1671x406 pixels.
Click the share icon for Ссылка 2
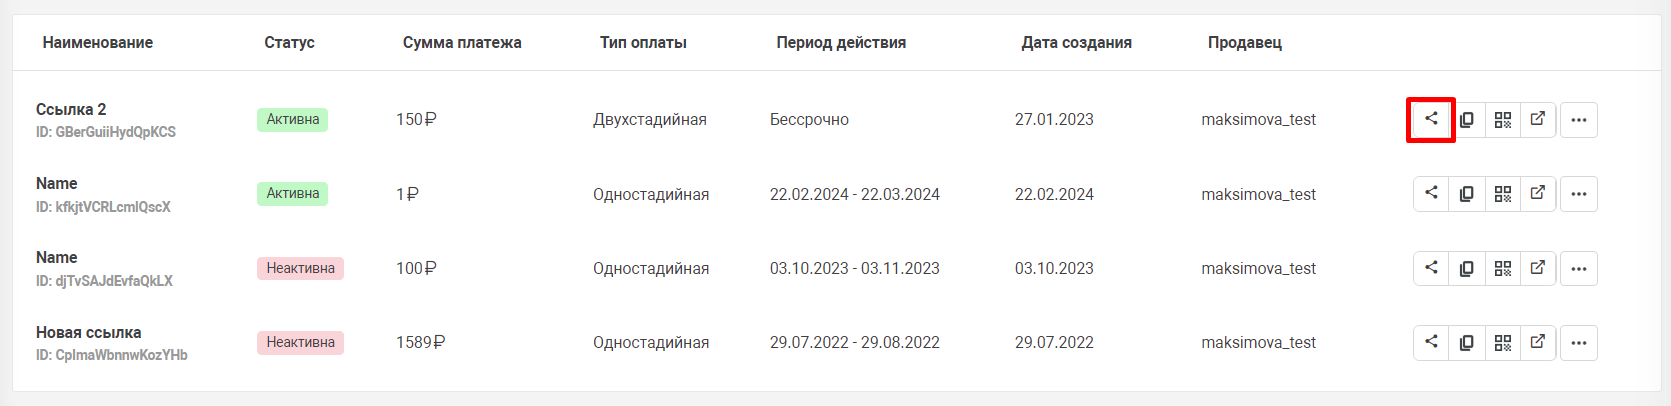1431,119
